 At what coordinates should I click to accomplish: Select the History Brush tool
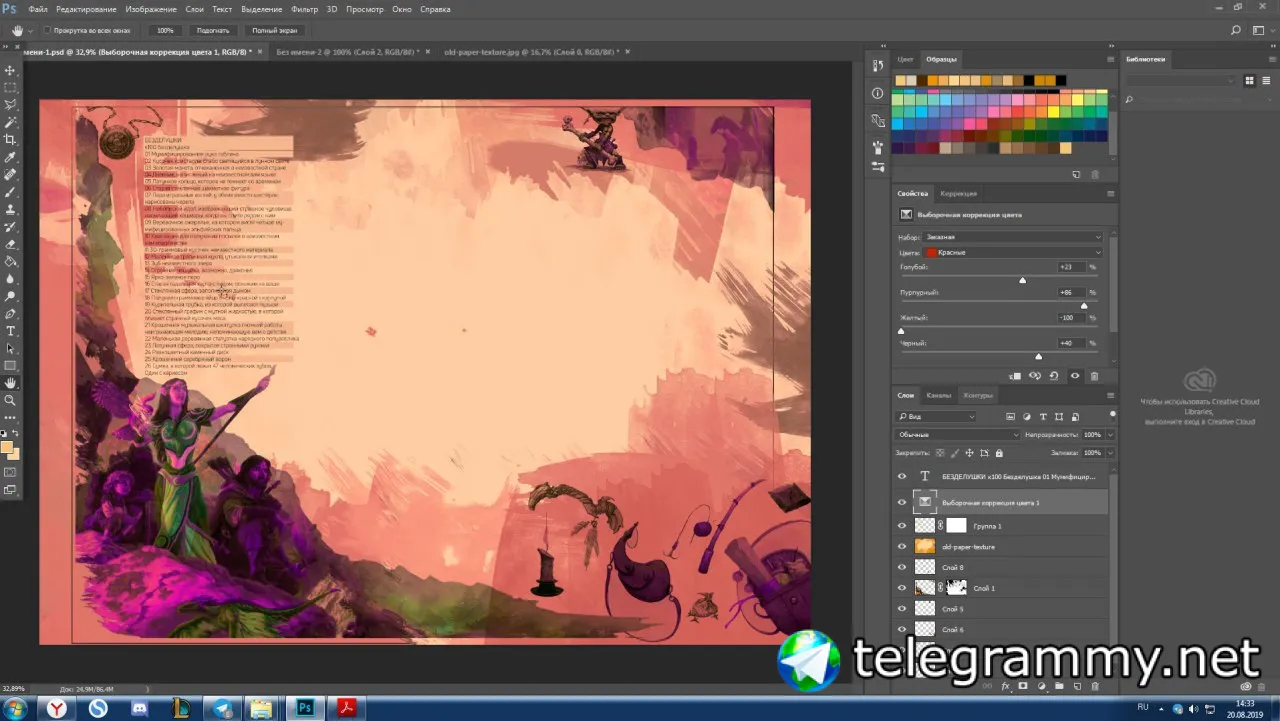coord(11,226)
